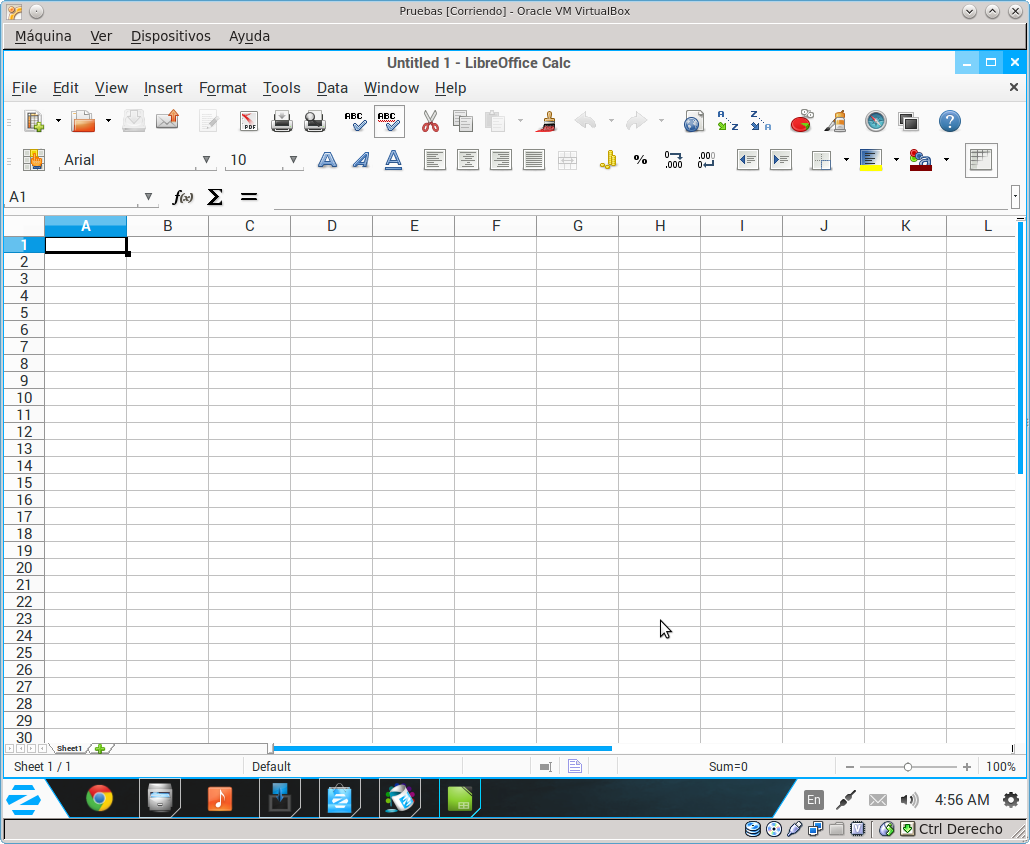Click the zoom slider in status bar
The width and height of the screenshot is (1030, 844).
click(x=908, y=767)
